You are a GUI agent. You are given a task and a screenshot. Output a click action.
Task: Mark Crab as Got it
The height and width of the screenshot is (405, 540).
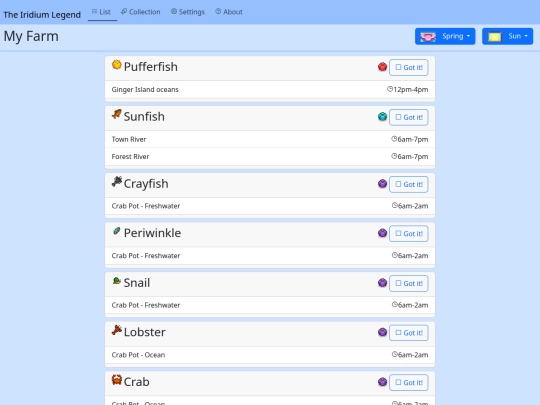tap(409, 383)
